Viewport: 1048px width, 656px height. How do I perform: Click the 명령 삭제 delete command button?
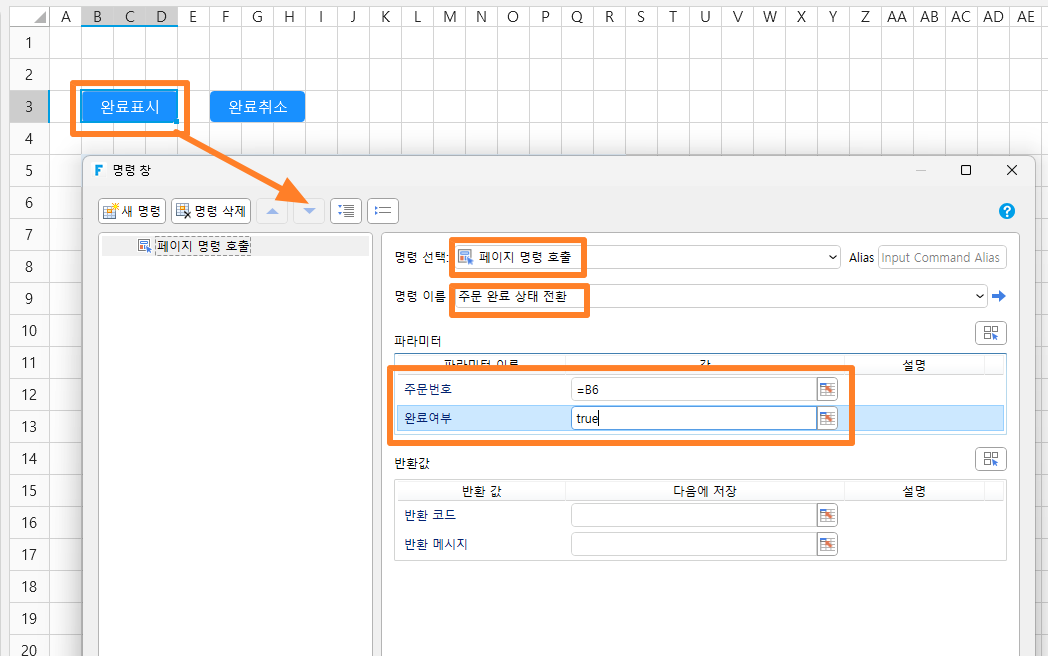coord(211,211)
